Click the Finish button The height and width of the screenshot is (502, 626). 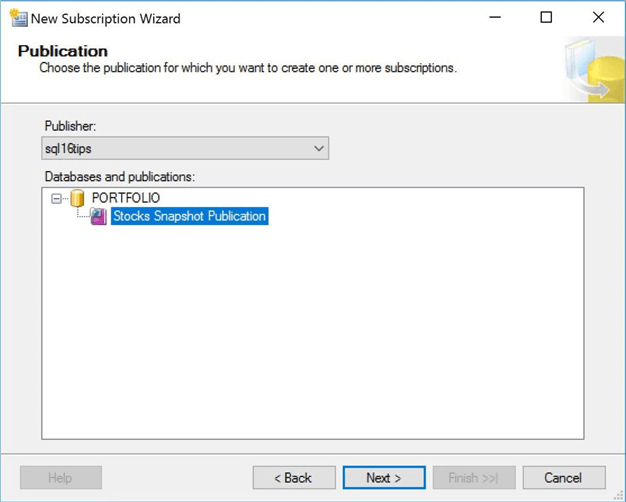point(473,478)
